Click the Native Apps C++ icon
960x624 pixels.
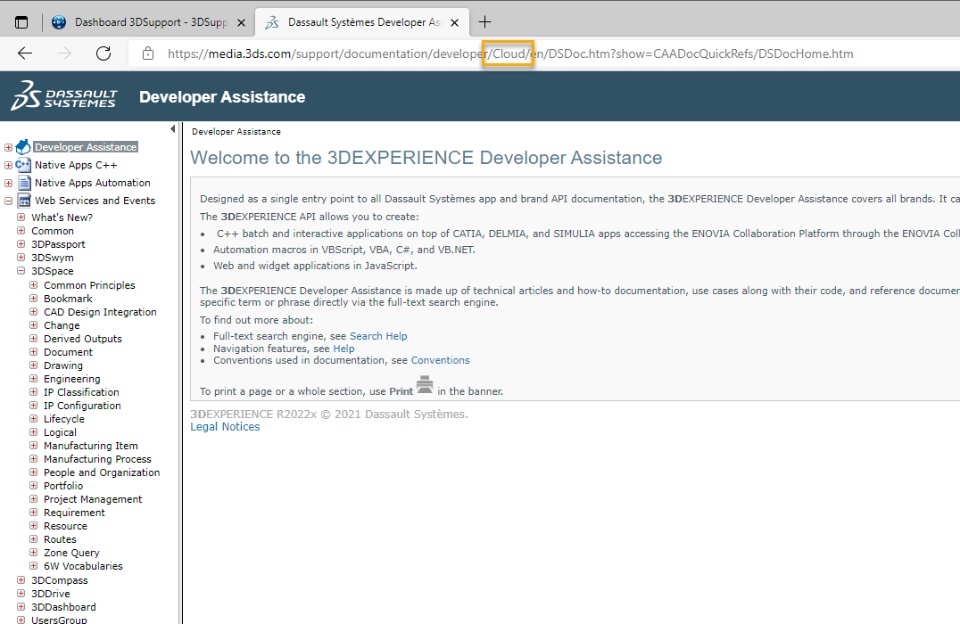[x=23, y=165]
